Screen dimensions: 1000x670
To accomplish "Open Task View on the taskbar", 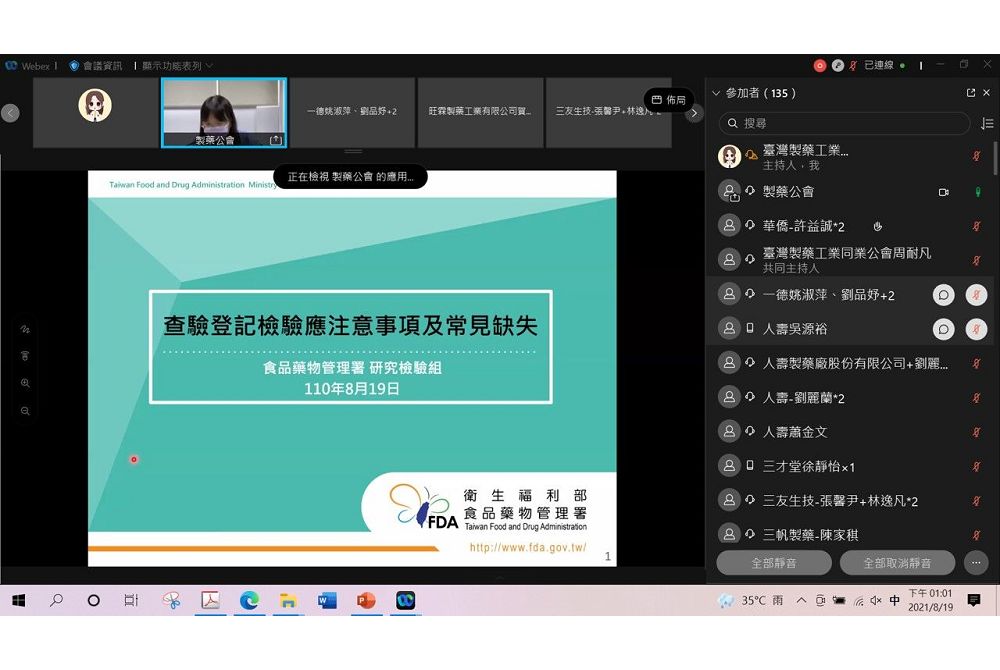I will click(x=131, y=601).
